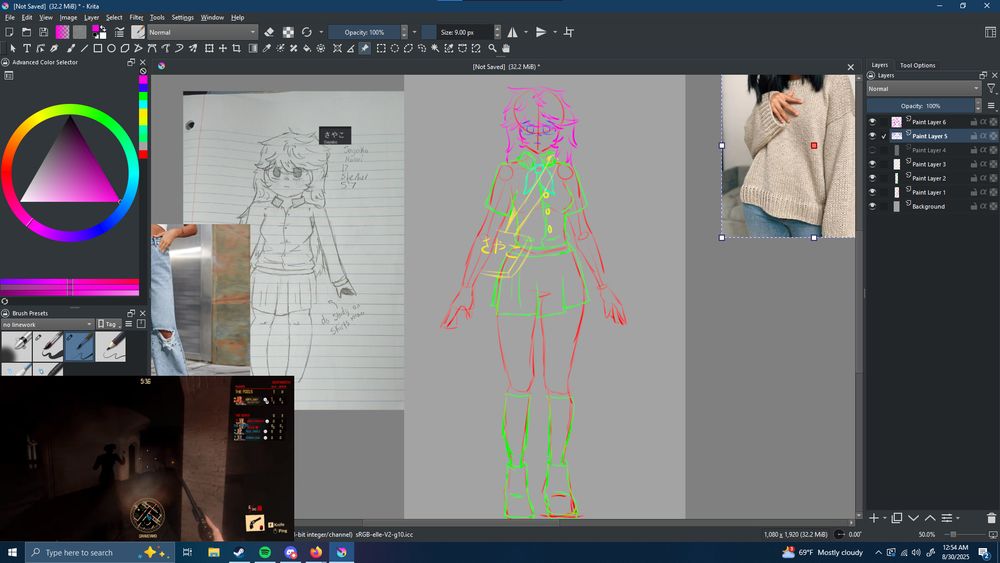Select the Gradient tool
This screenshot has width=1000, height=563.
click(253, 48)
